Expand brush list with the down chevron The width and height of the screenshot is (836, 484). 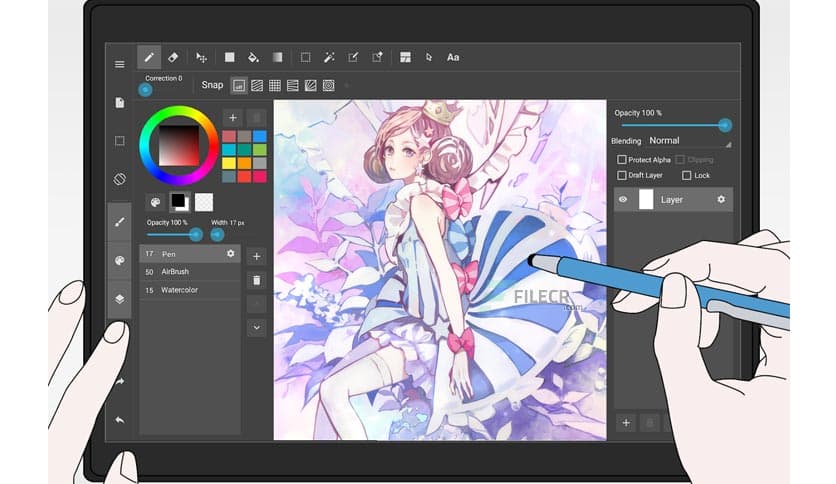click(x=256, y=327)
